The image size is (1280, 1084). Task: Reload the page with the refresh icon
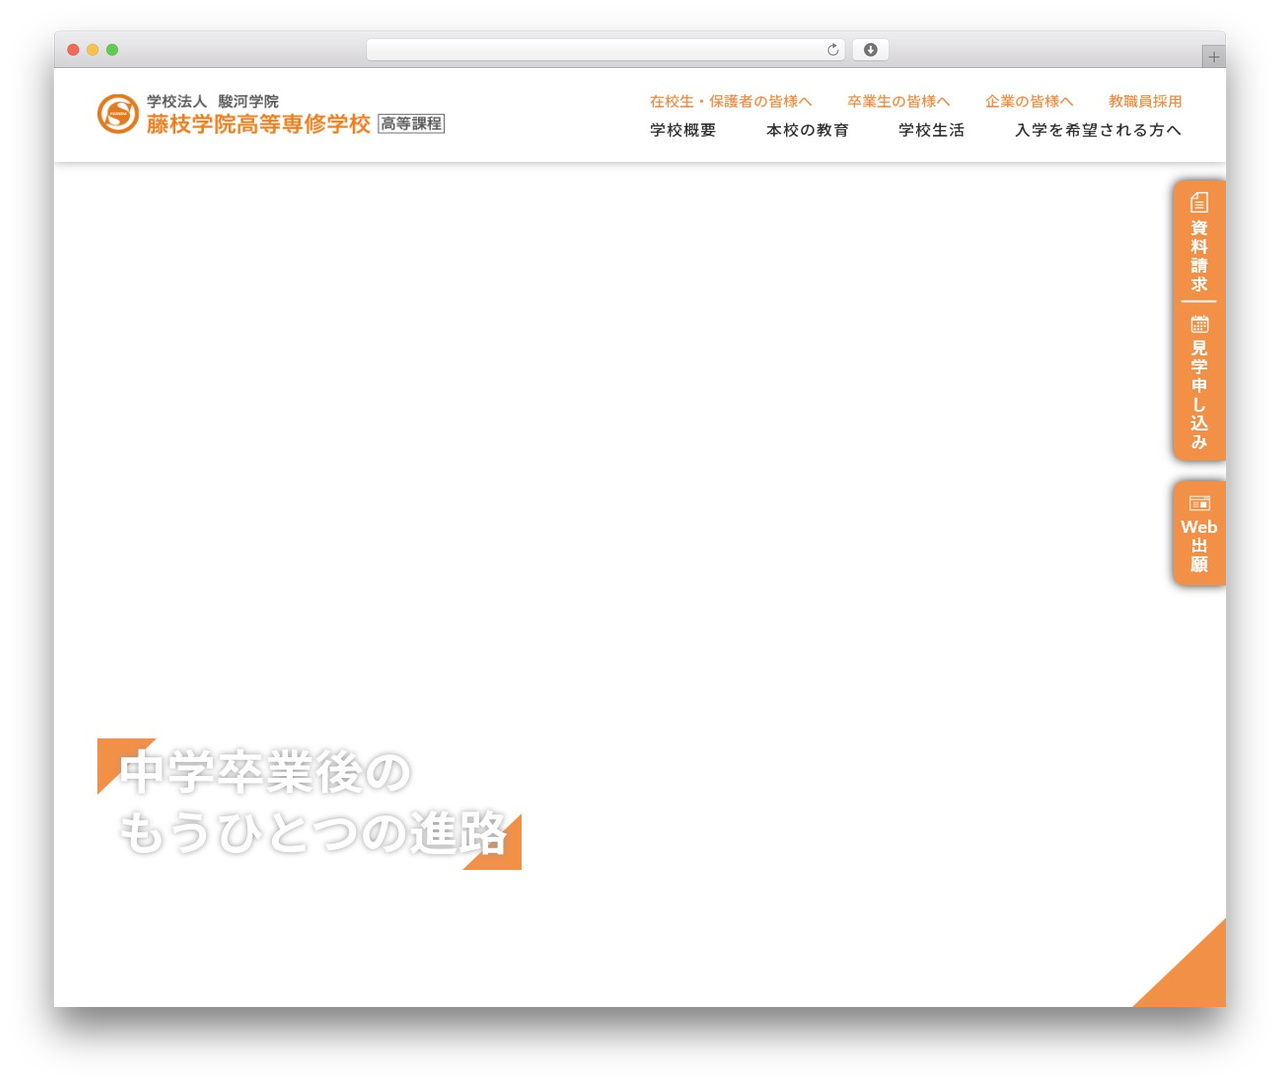(832, 50)
